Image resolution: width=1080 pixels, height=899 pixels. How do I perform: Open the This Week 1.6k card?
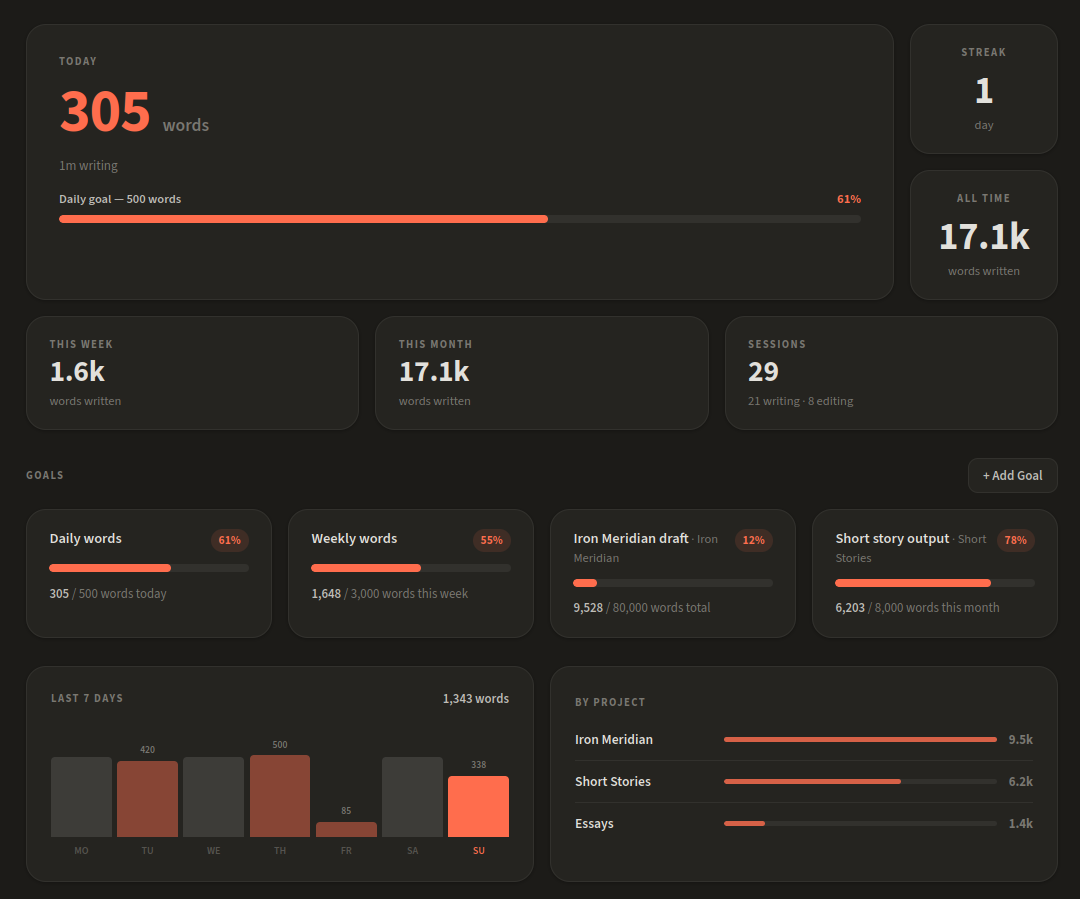tap(192, 373)
